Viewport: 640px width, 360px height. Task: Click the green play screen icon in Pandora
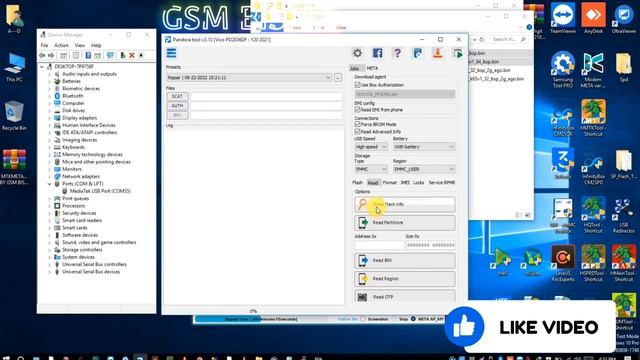click(458, 53)
